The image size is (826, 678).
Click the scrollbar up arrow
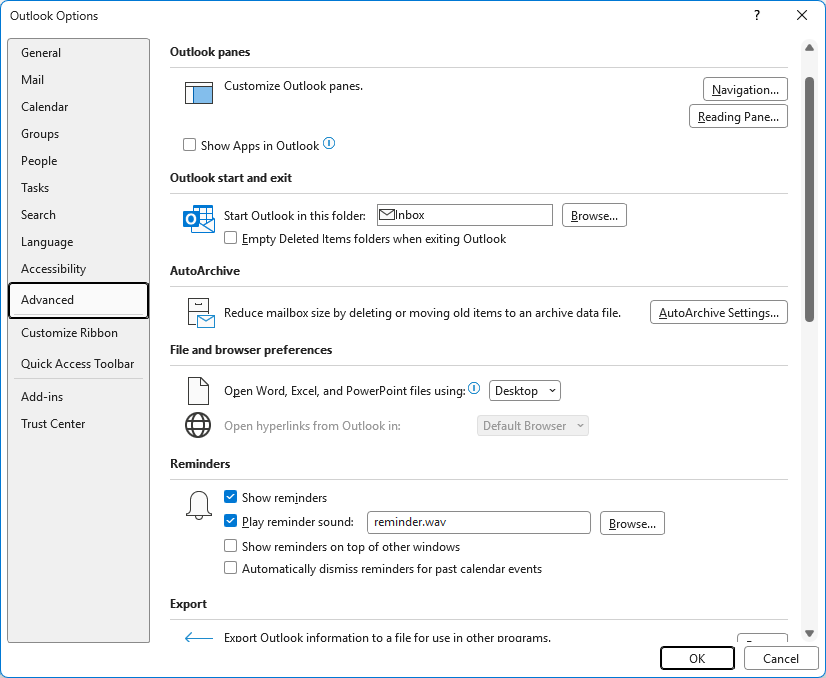pyautogui.click(x=809, y=47)
